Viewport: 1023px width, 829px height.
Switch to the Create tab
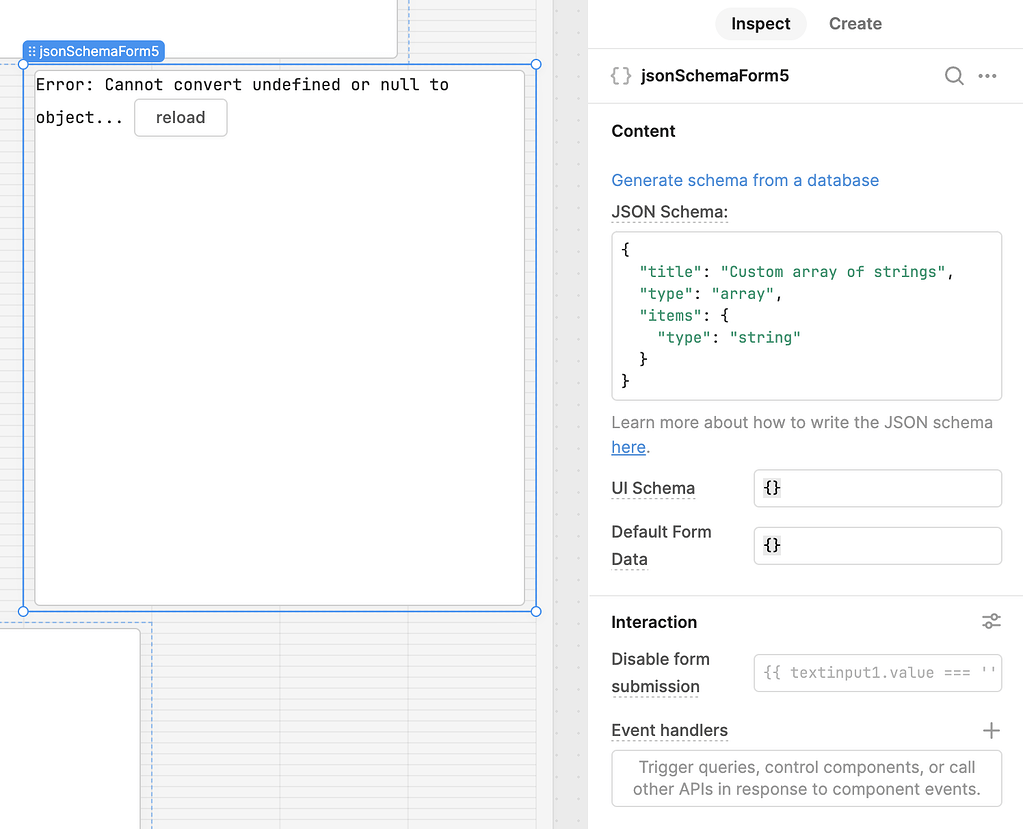click(854, 23)
